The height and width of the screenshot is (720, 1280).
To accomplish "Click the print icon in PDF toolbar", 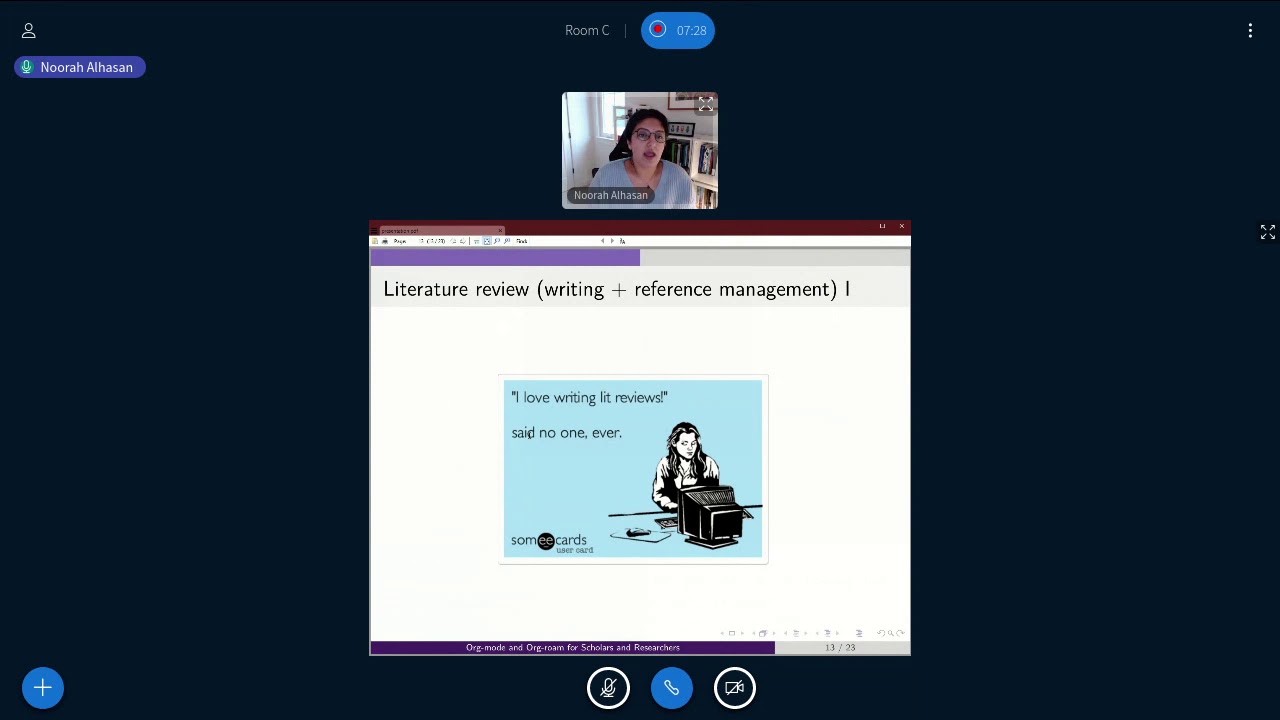I will [x=385, y=241].
